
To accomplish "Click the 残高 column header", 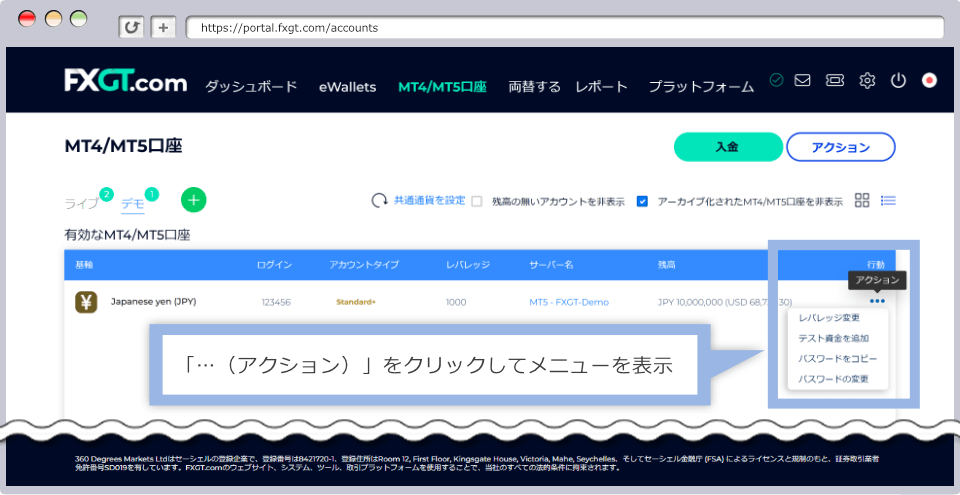I will click(x=667, y=265).
